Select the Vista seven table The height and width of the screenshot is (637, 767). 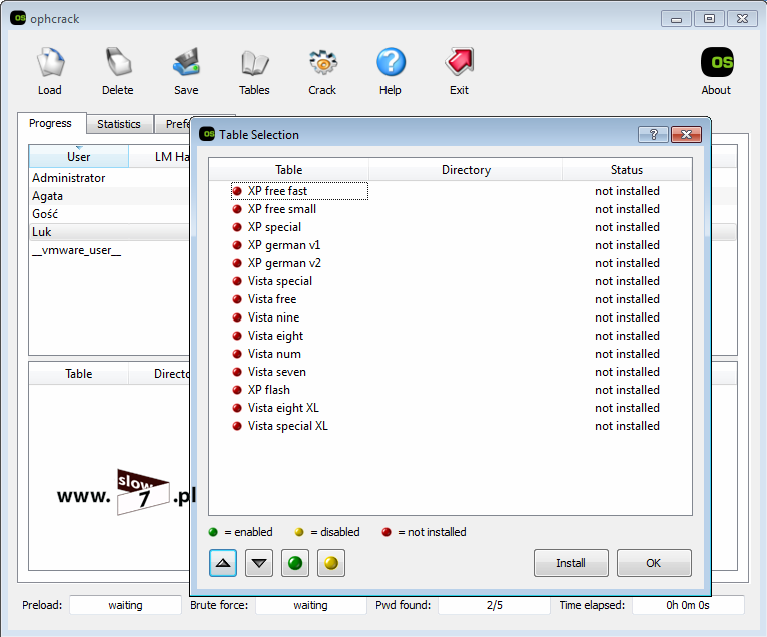tap(451, 372)
